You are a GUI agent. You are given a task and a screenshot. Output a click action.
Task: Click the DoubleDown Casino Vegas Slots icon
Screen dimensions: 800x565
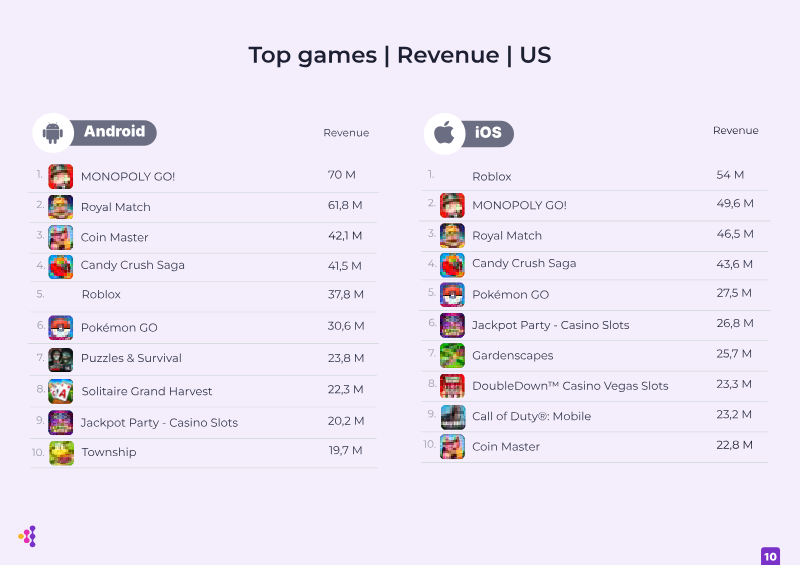tap(453, 386)
